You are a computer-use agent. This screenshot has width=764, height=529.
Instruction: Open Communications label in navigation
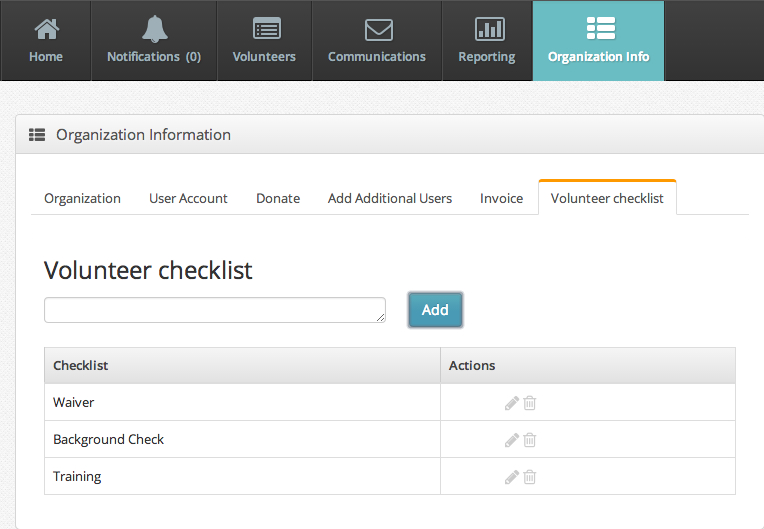(377, 57)
